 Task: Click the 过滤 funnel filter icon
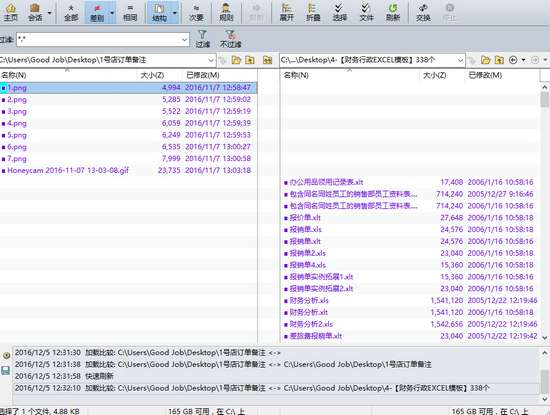pyautogui.click(x=202, y=39)
